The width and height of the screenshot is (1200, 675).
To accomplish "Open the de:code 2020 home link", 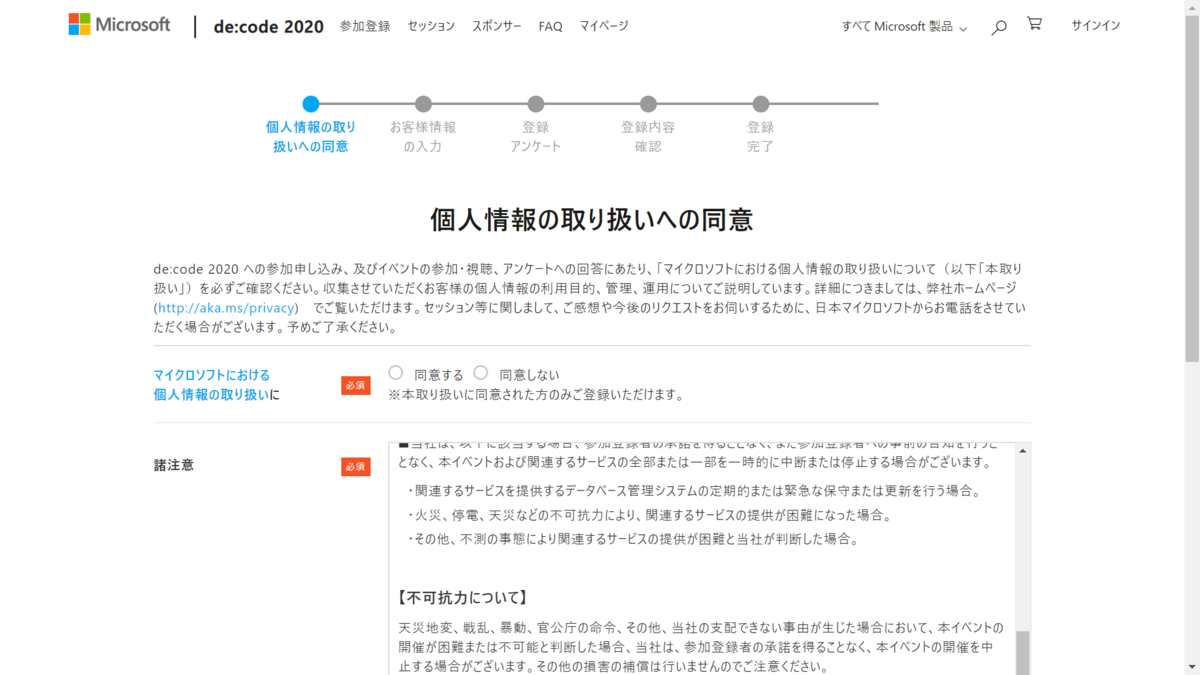I will 269,27.
